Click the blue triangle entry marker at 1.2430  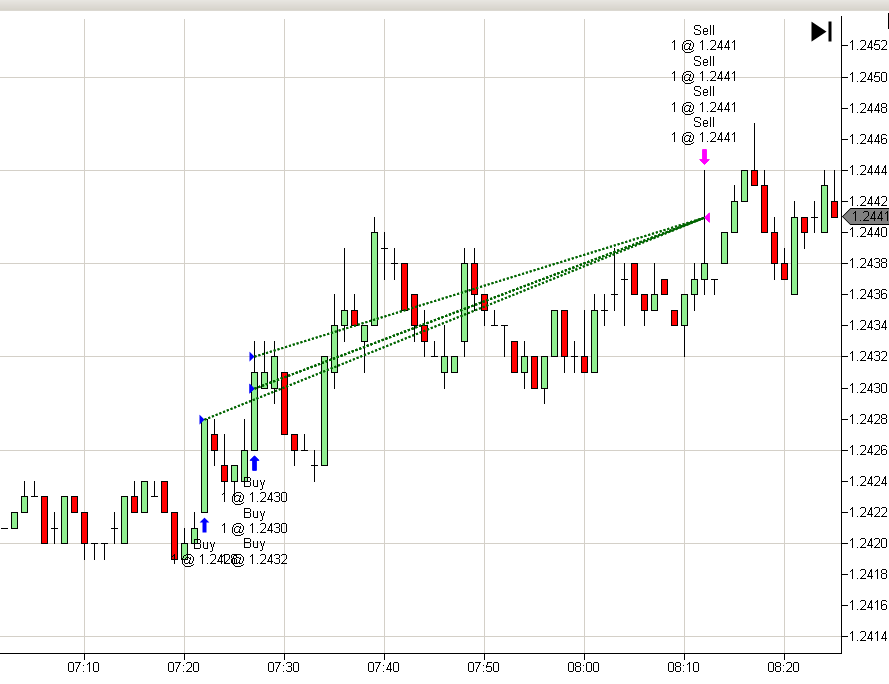pos(252,389)
